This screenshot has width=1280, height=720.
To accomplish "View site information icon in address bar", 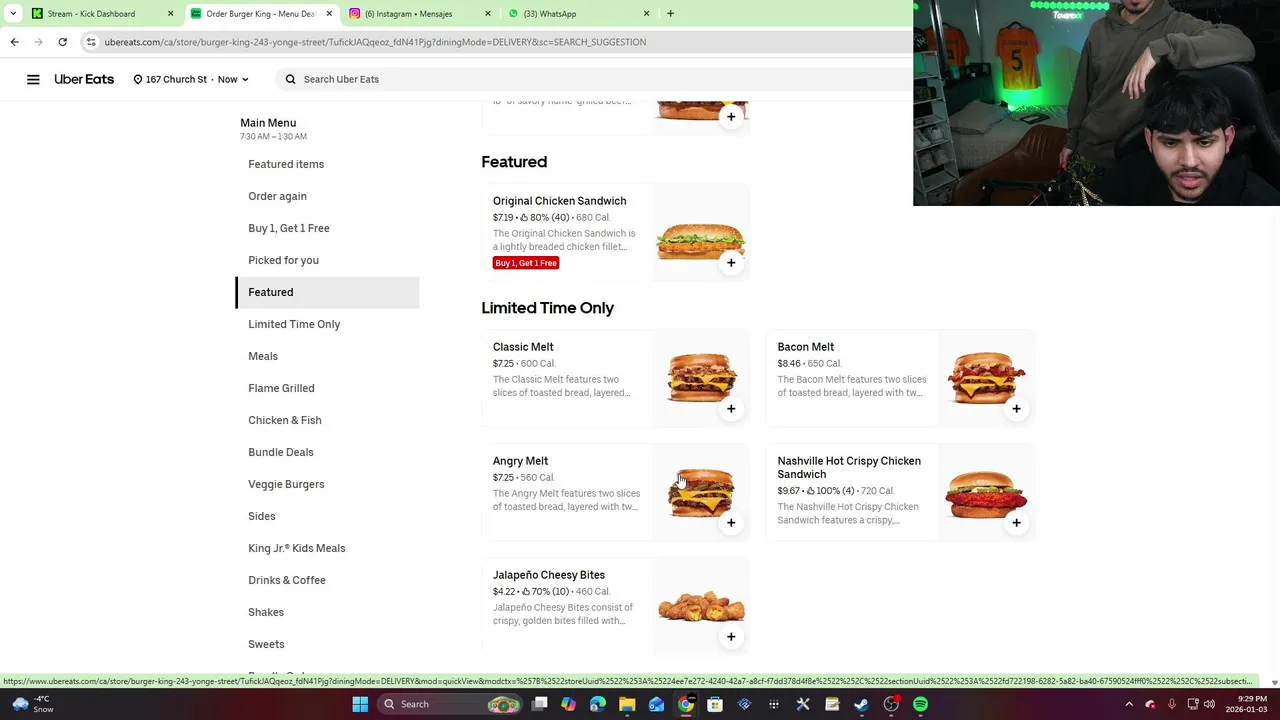I will click(91, 42).
